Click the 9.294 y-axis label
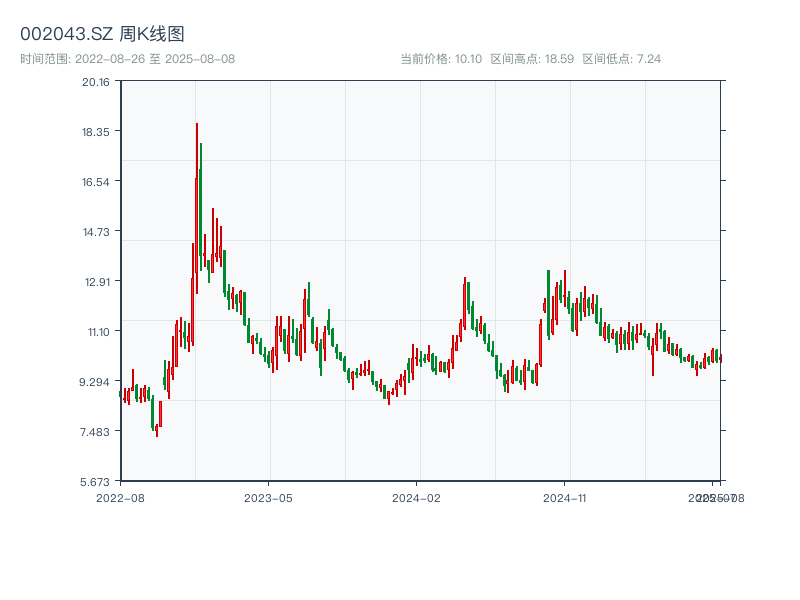 (x=96, y=382)
